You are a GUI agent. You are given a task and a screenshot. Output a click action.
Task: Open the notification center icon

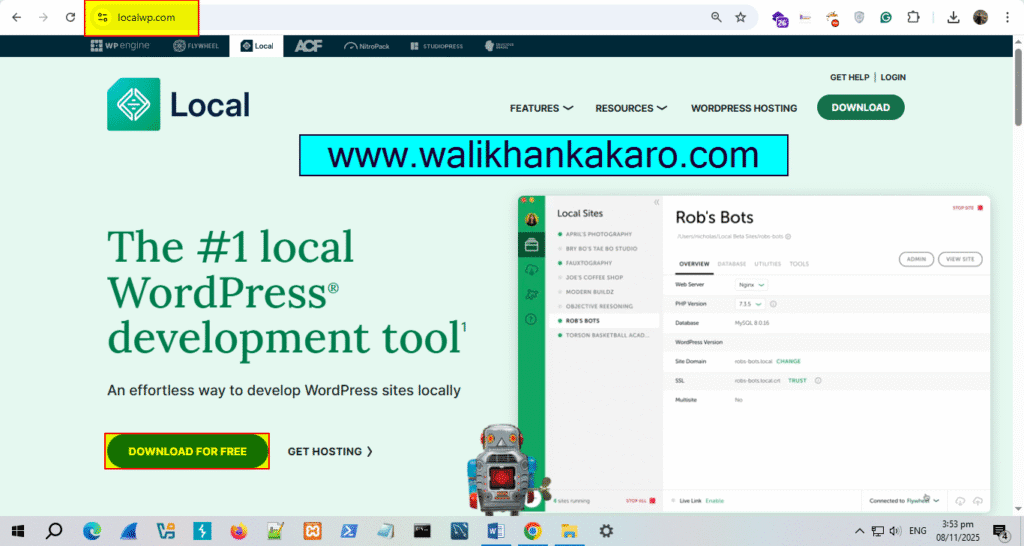(x=1000, y=531)
